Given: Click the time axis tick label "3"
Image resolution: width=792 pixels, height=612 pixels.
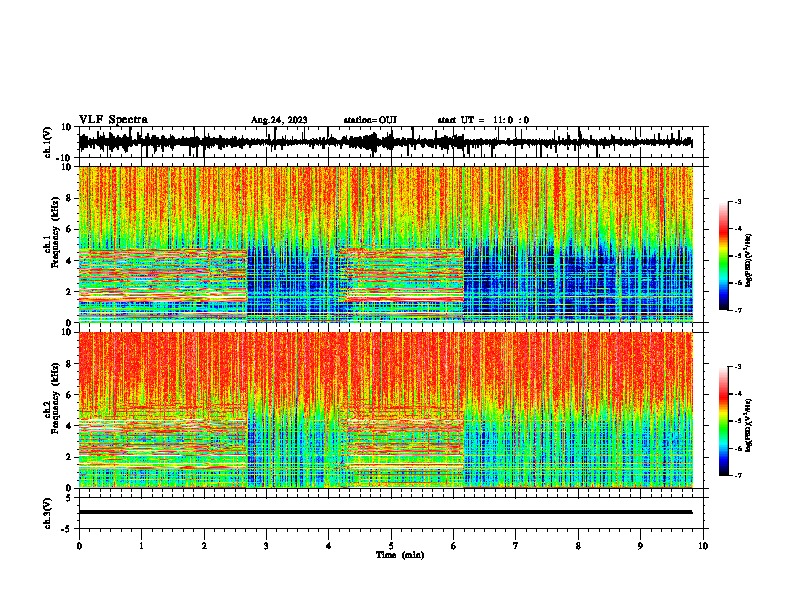Looking at the screenshot, I should pyautogui.click(x=266, y=545).
